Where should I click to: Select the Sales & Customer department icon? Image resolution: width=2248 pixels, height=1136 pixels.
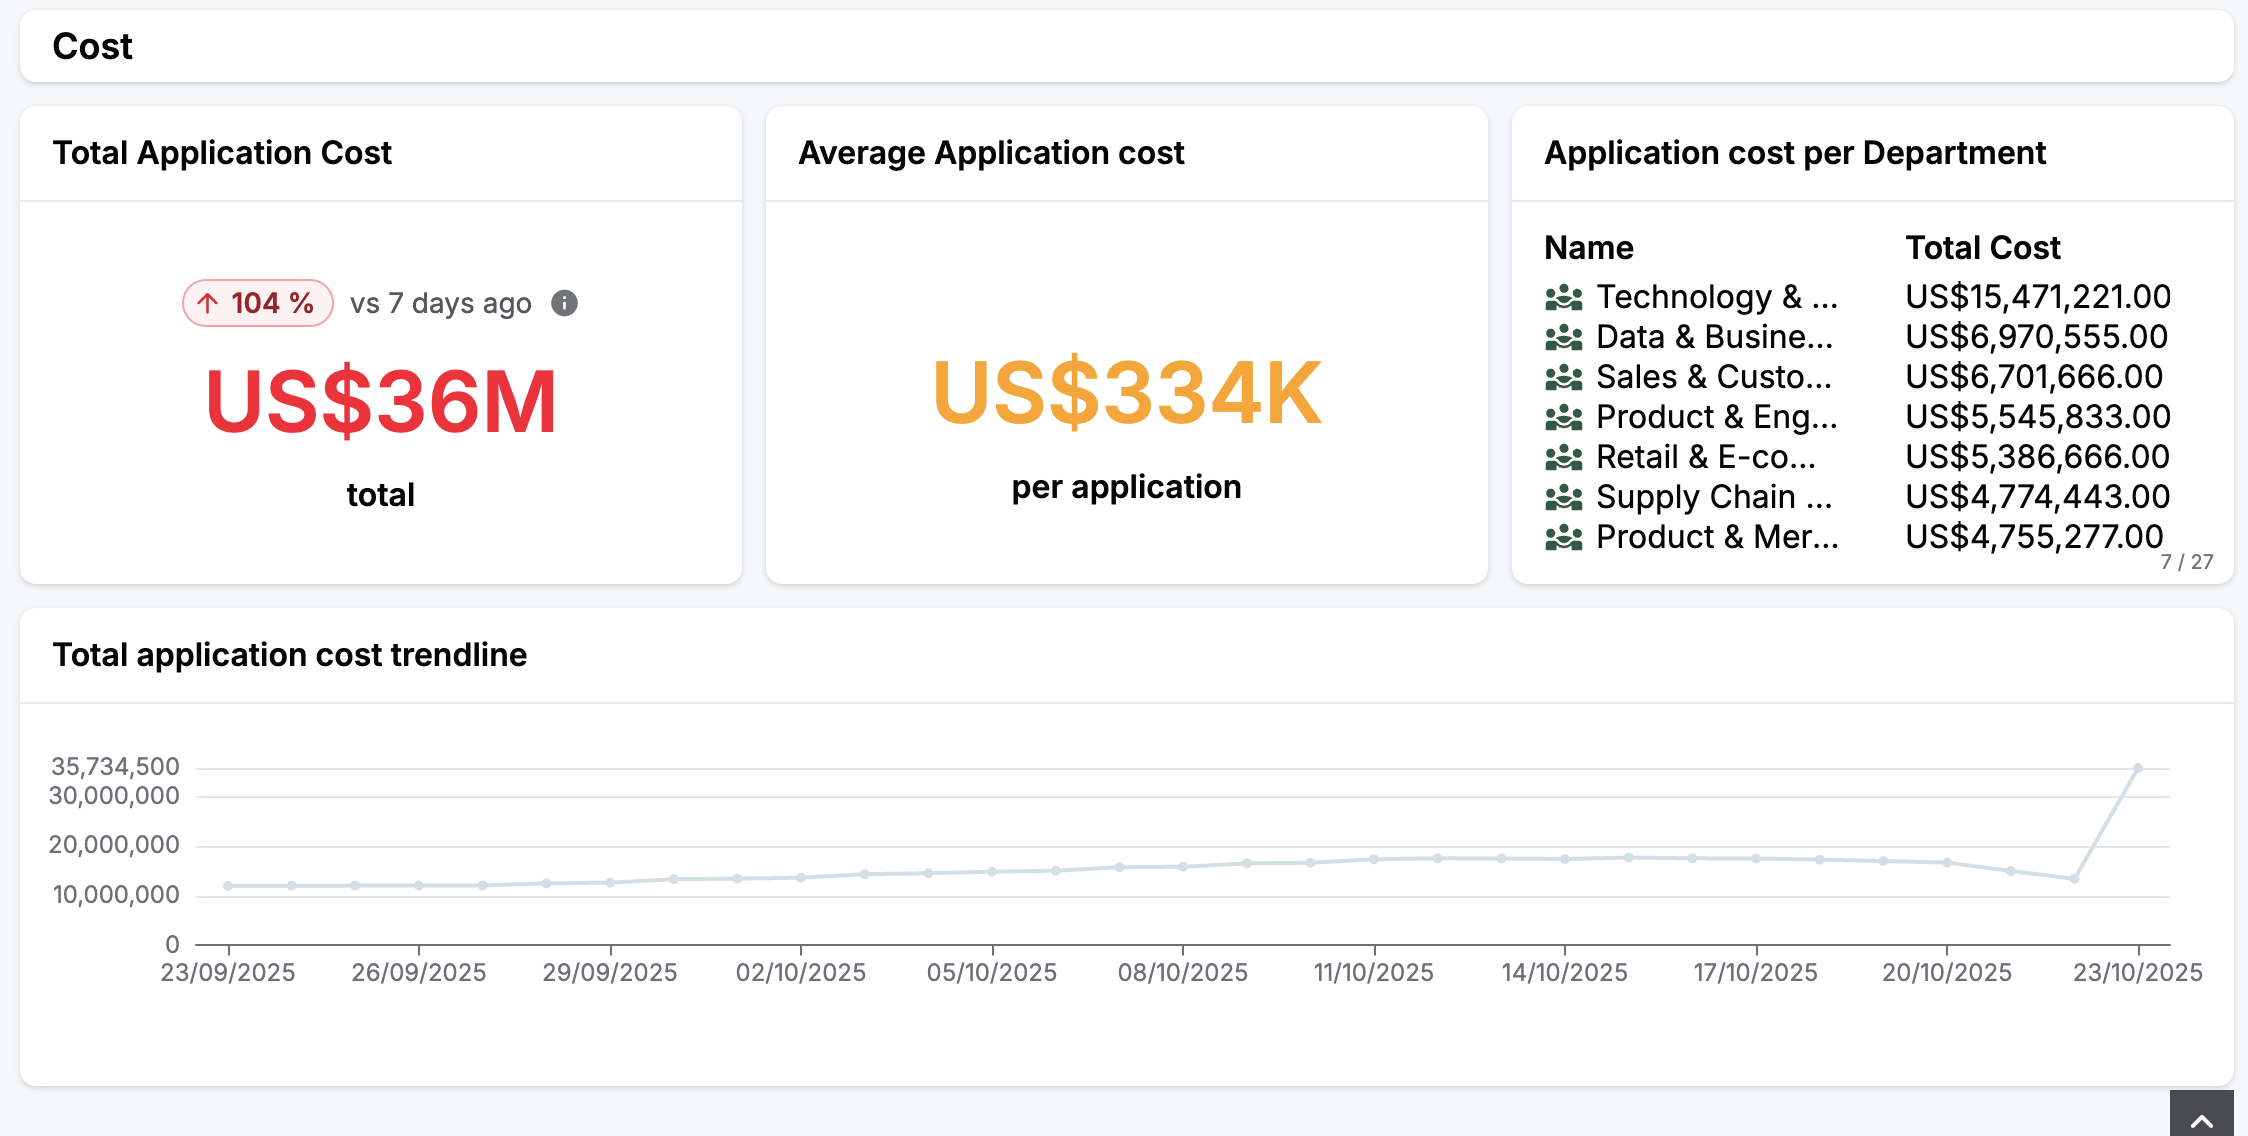pyautogui.click(x=1563, y=377)
